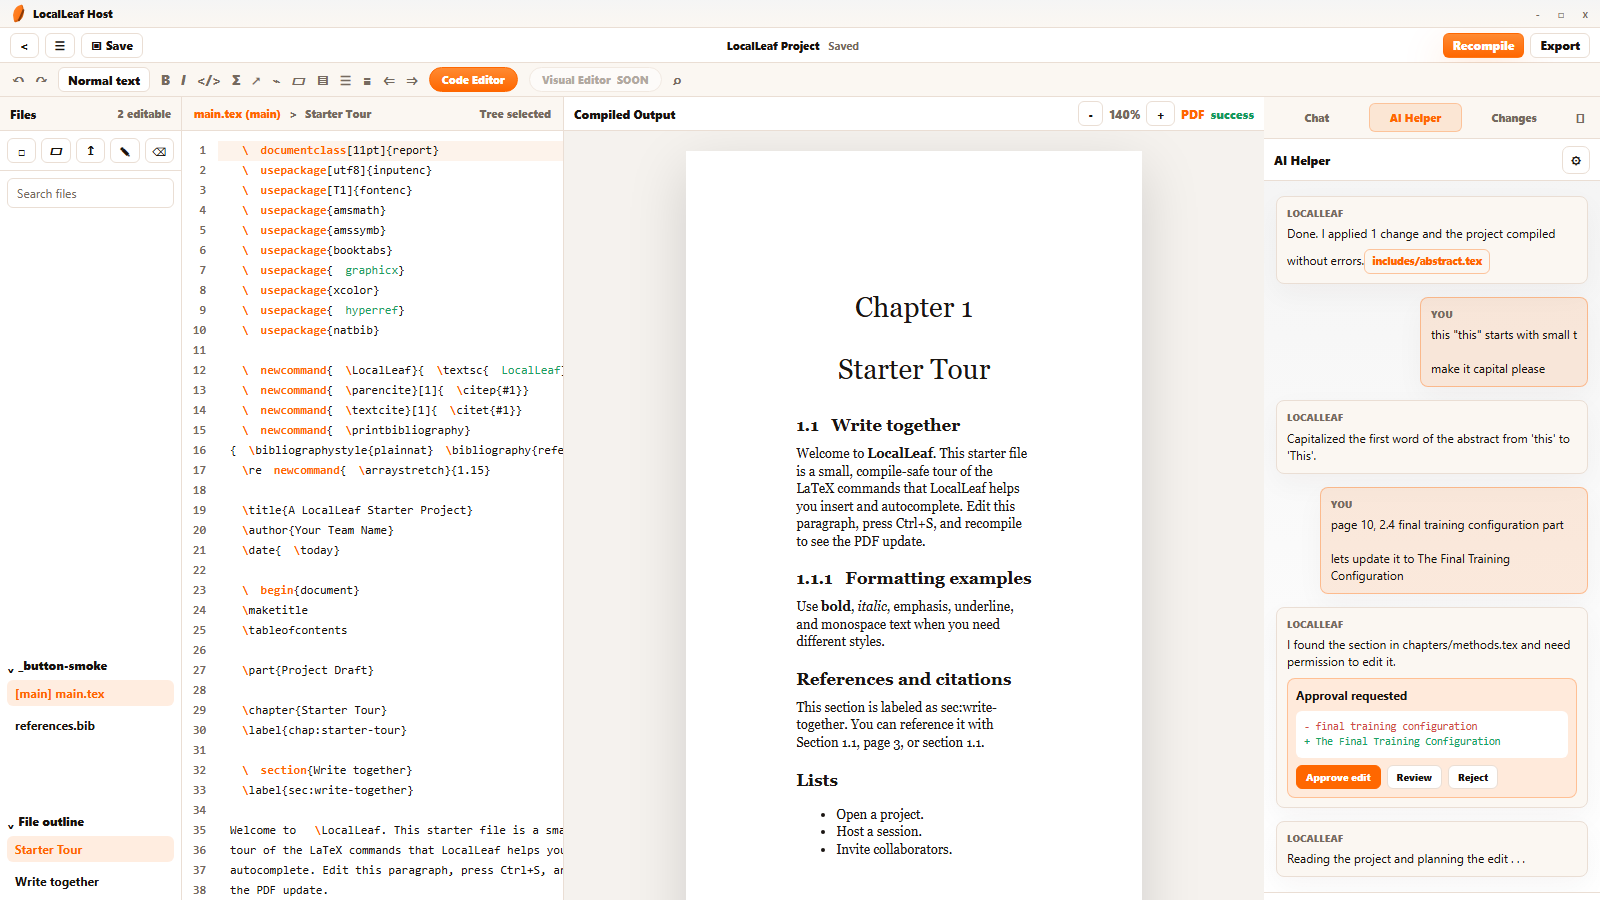Insert a table from the toolbar
Viewport: 1600px width, 900px height.
click(322, 80)
